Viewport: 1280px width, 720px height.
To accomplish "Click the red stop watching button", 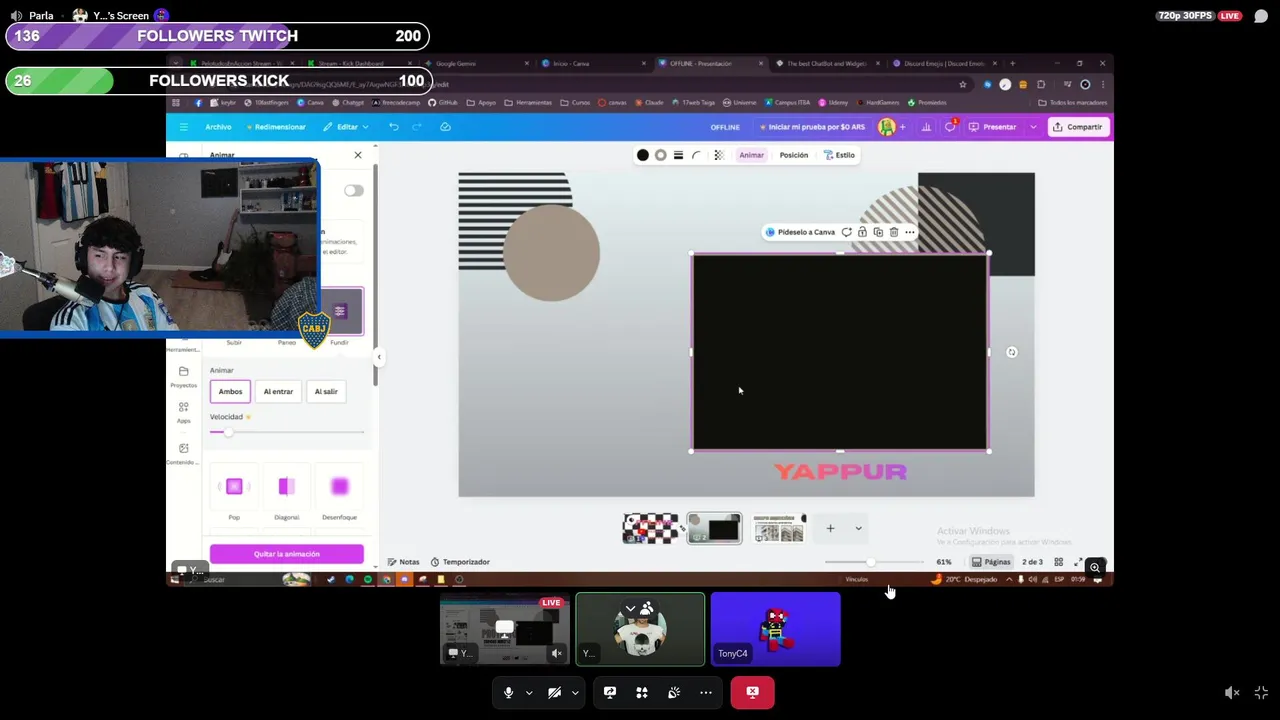I will (752, 692).
